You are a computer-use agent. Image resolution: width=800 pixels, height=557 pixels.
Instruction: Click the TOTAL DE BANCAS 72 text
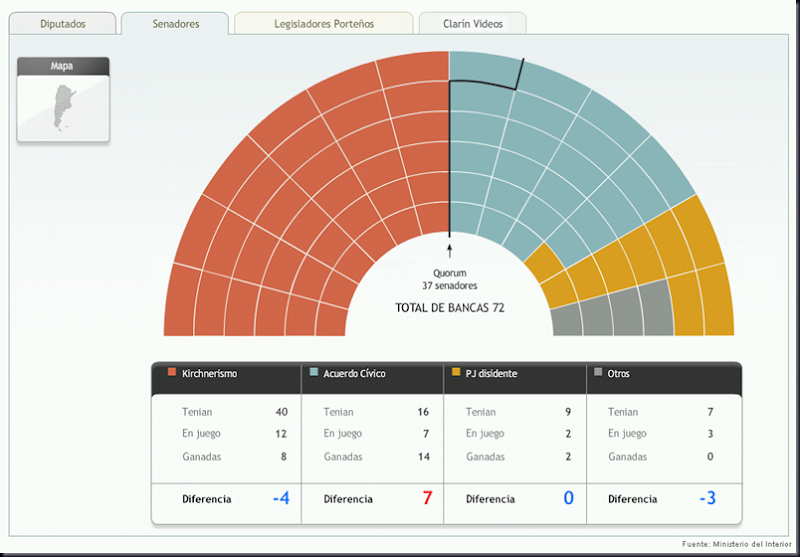tap(450, 308)
